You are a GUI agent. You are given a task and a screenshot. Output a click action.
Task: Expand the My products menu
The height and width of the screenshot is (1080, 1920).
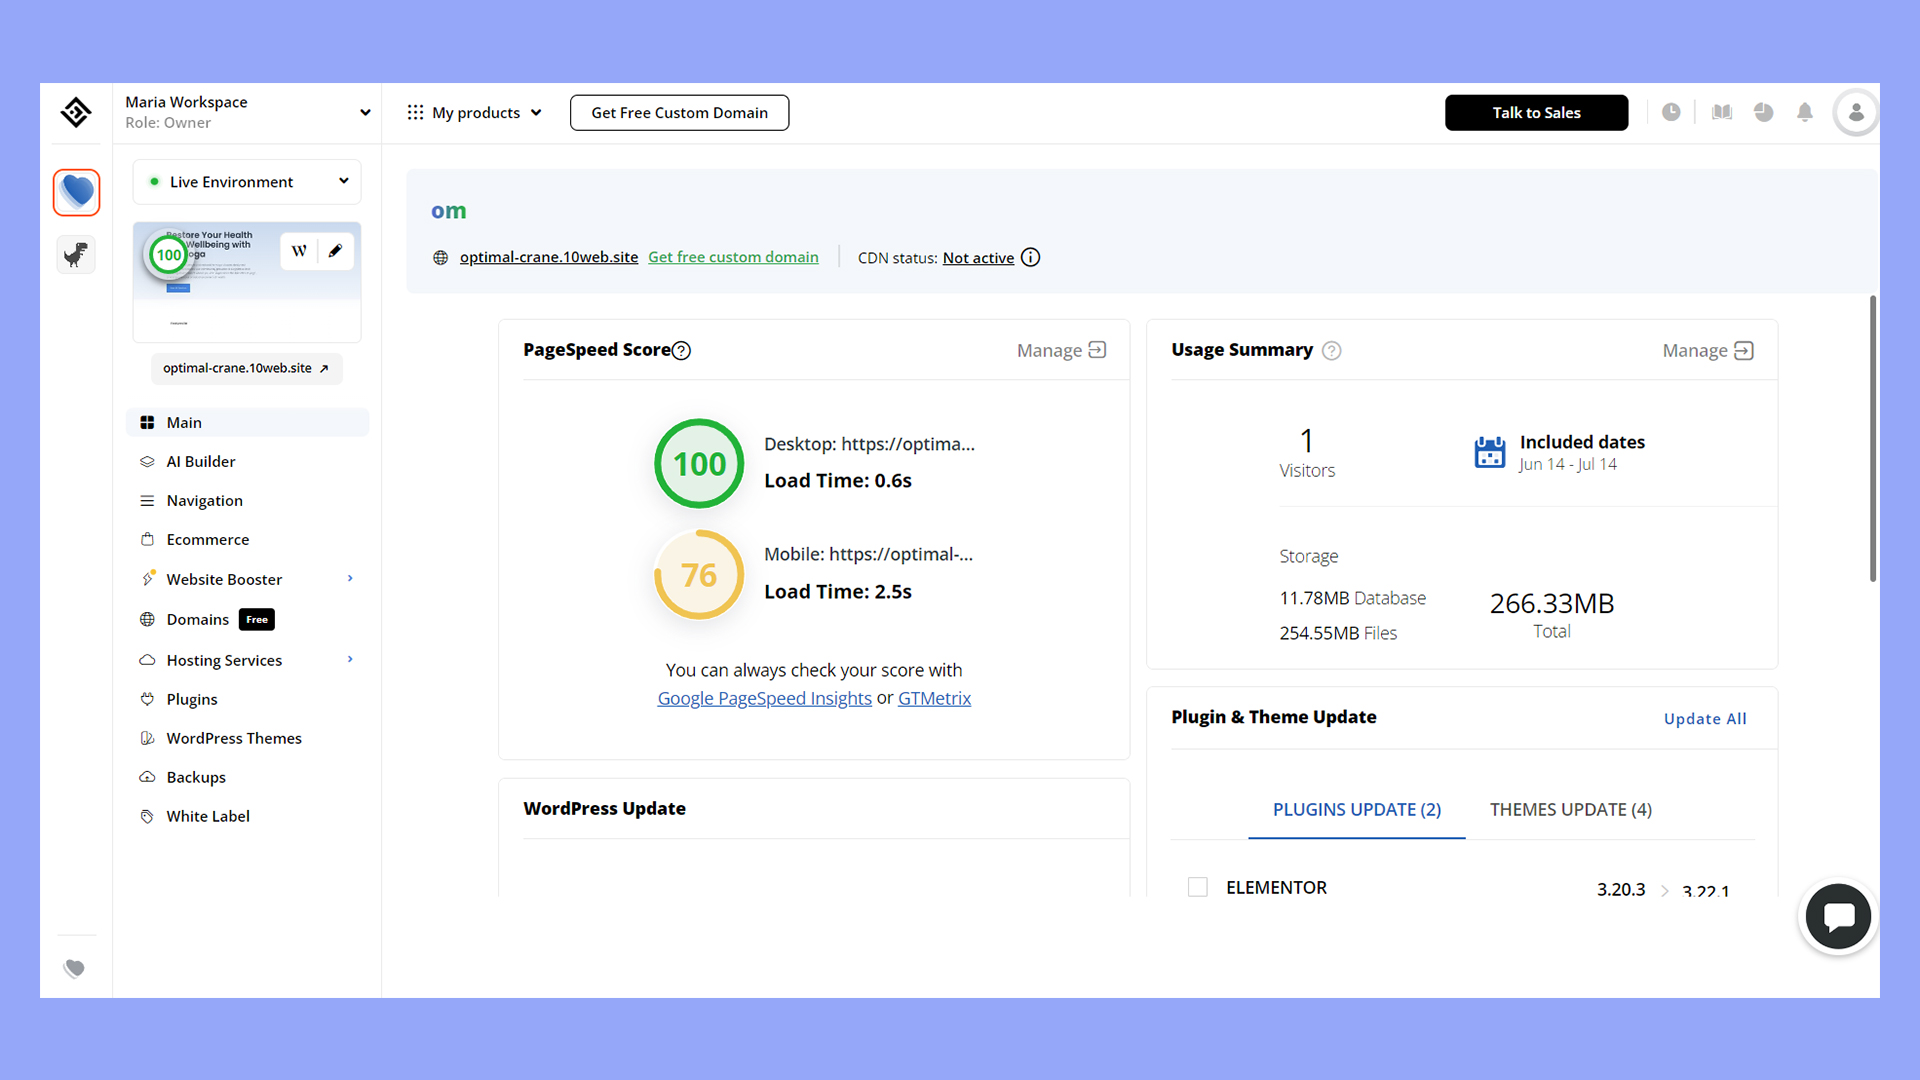pyautogui.click(x=475, y=113)
